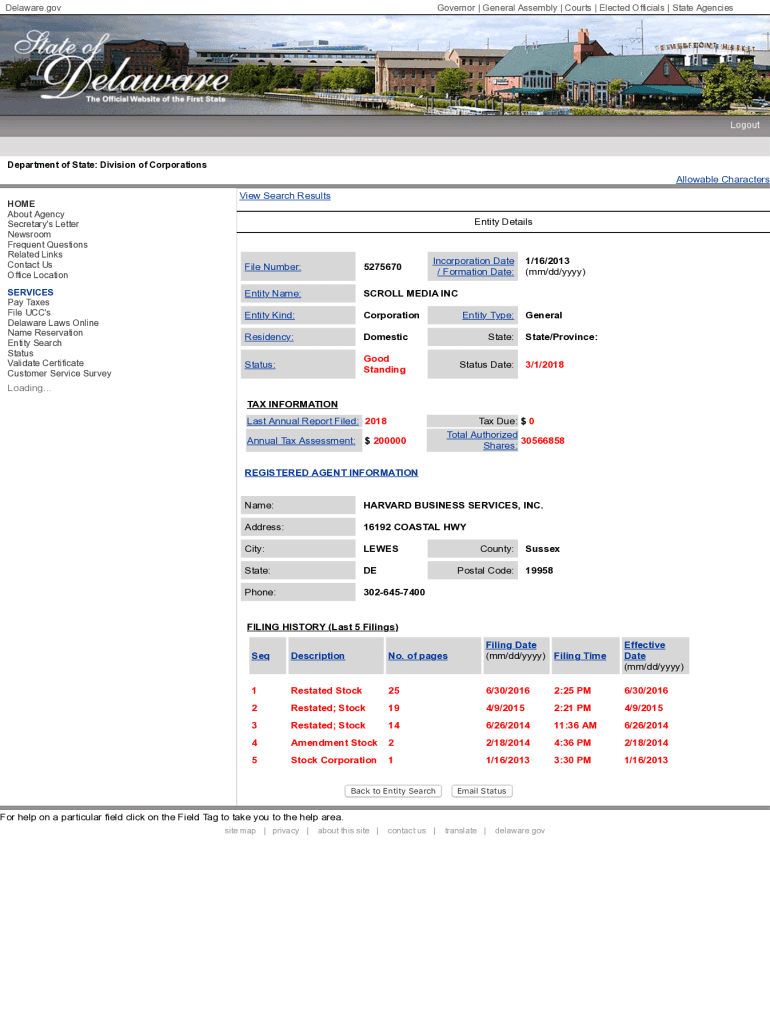Select Entity Search in the sidebar
770x1024 pixels.
point(34,343)
